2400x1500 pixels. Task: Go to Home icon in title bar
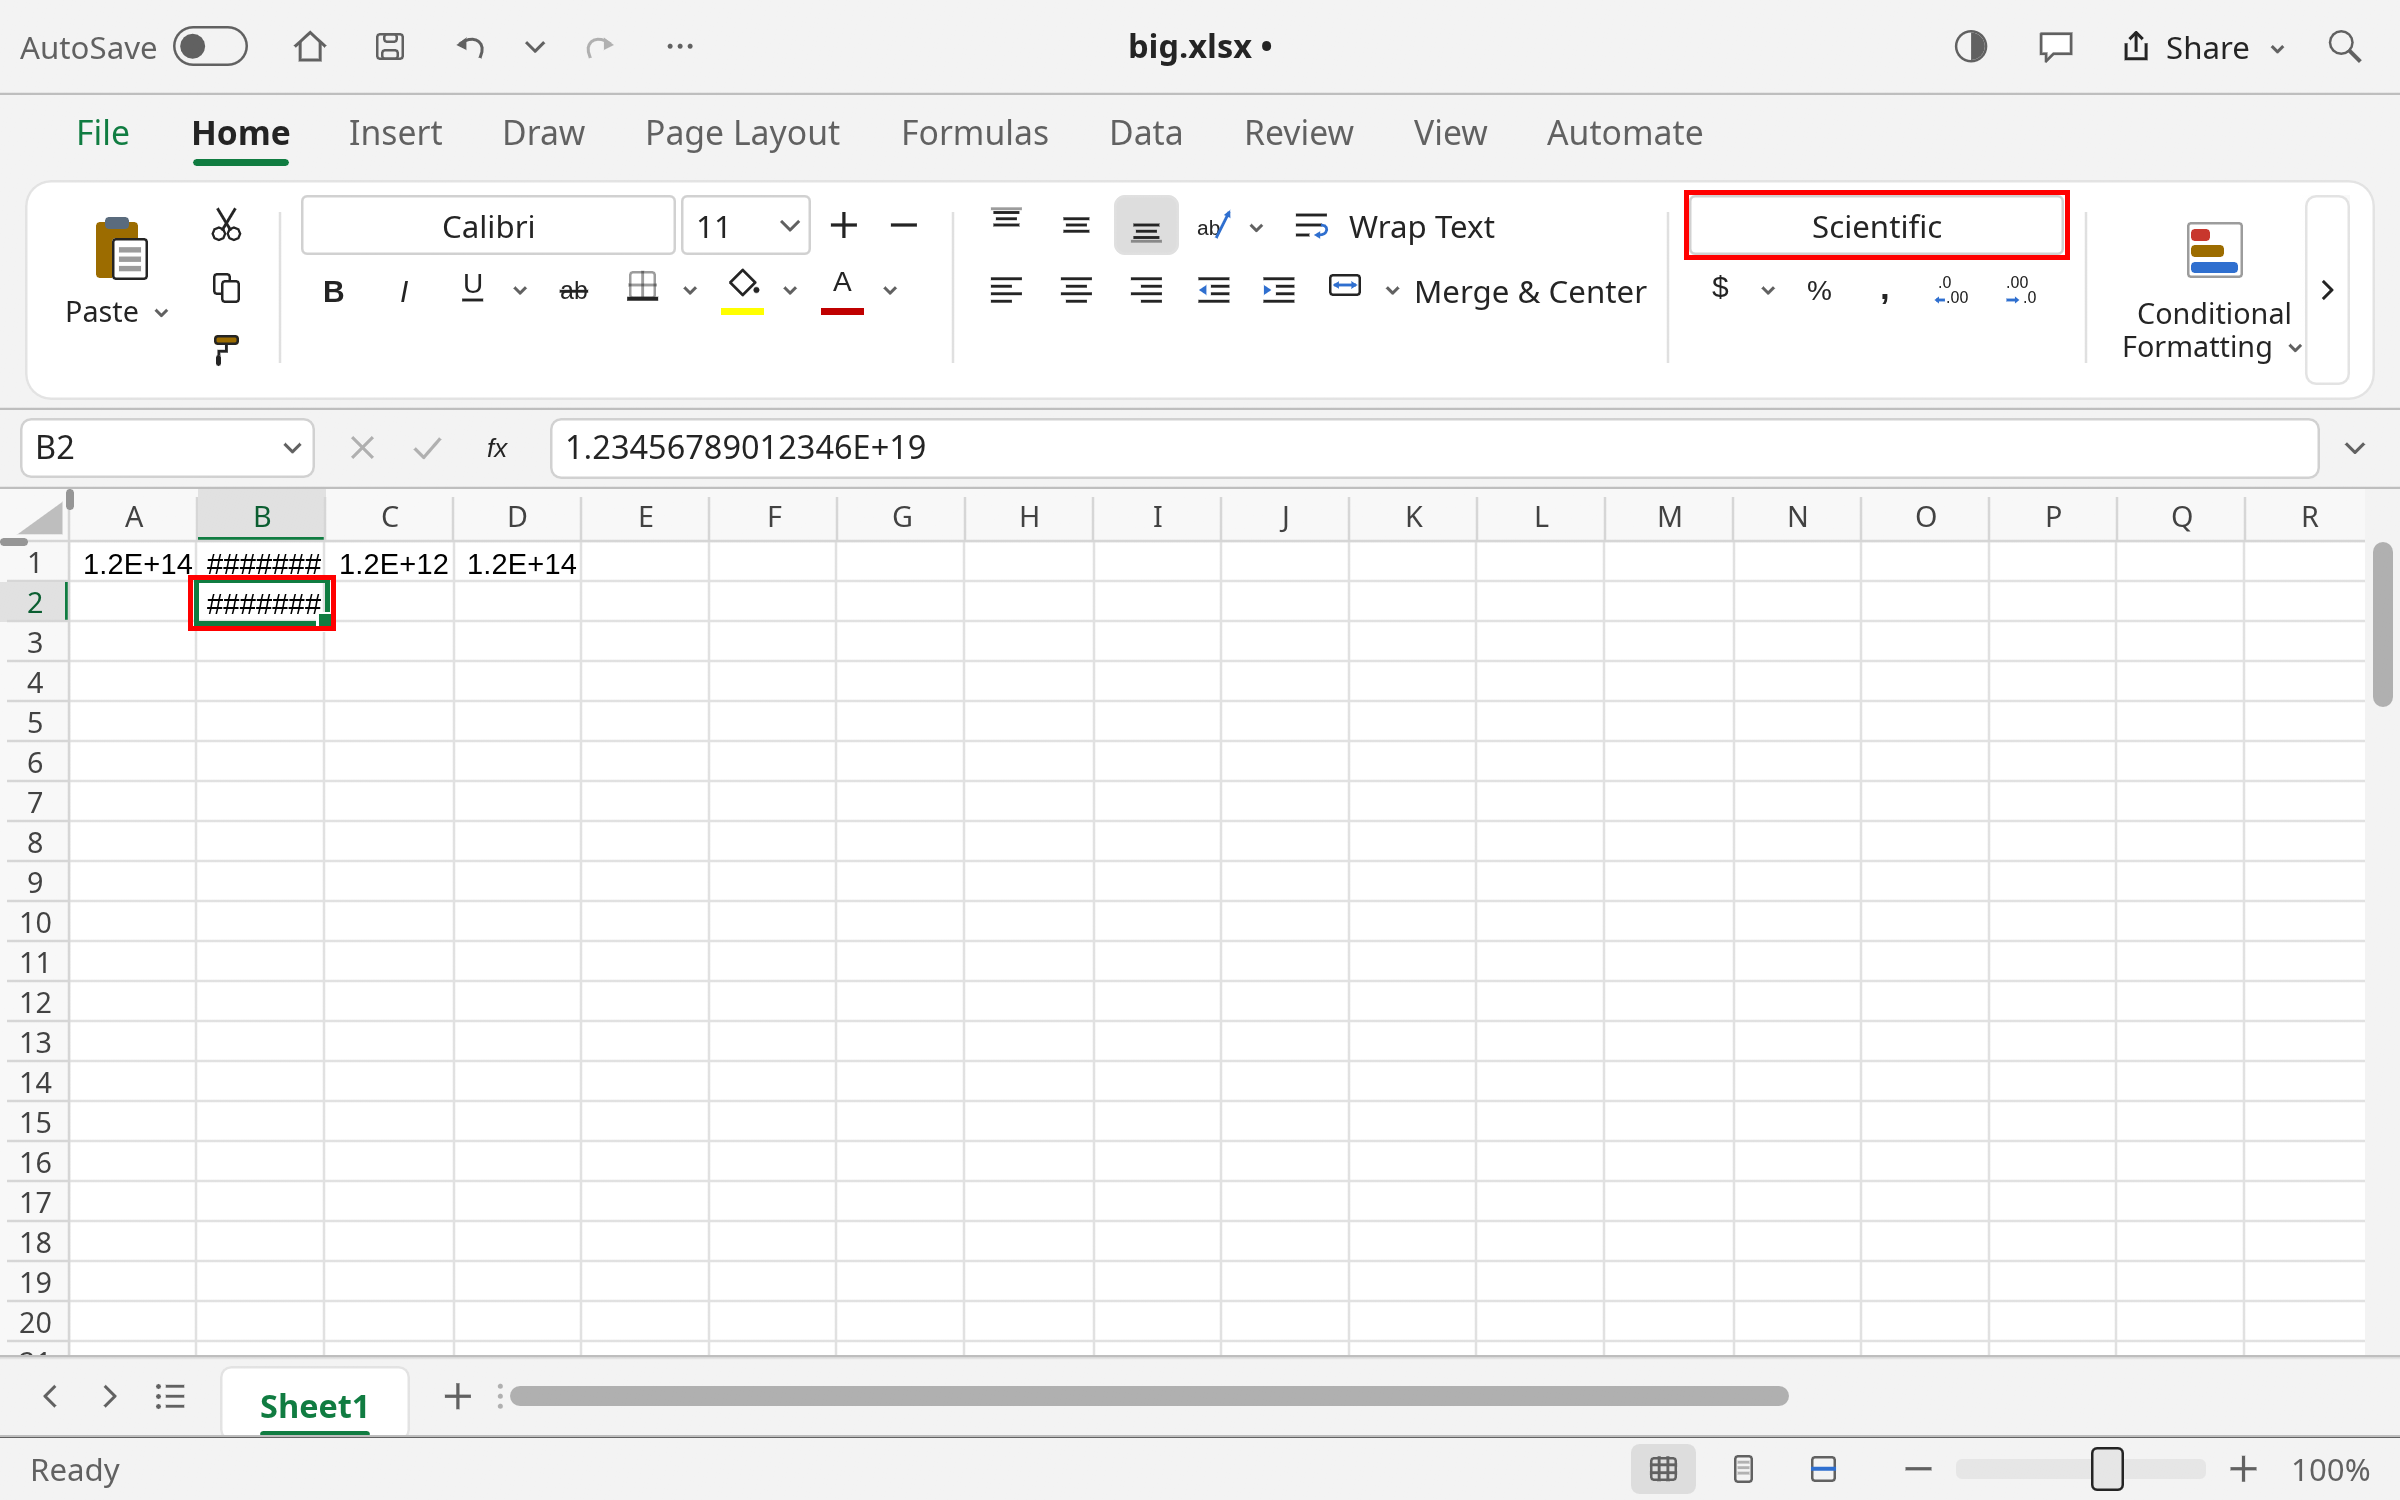(310, 47)
